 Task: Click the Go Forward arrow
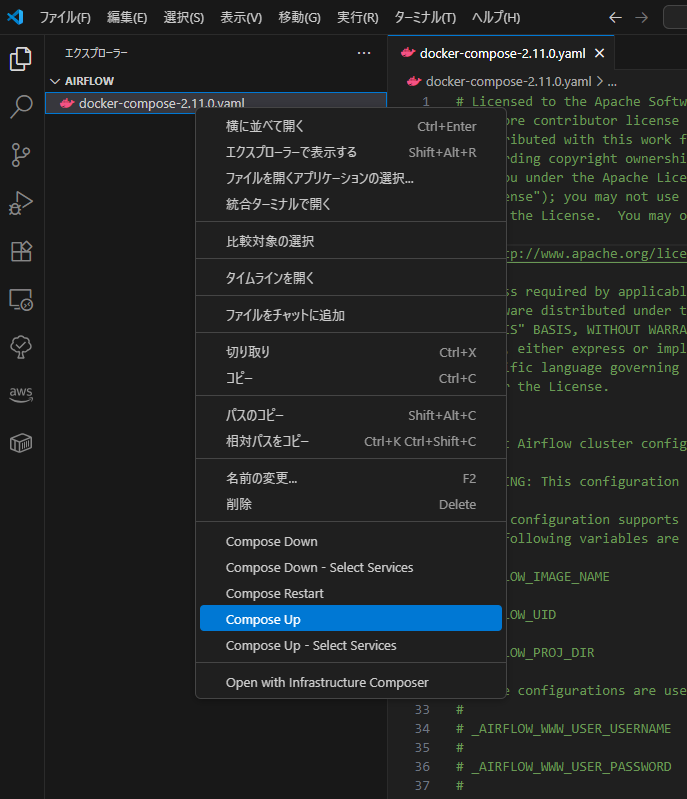[642, 18]
